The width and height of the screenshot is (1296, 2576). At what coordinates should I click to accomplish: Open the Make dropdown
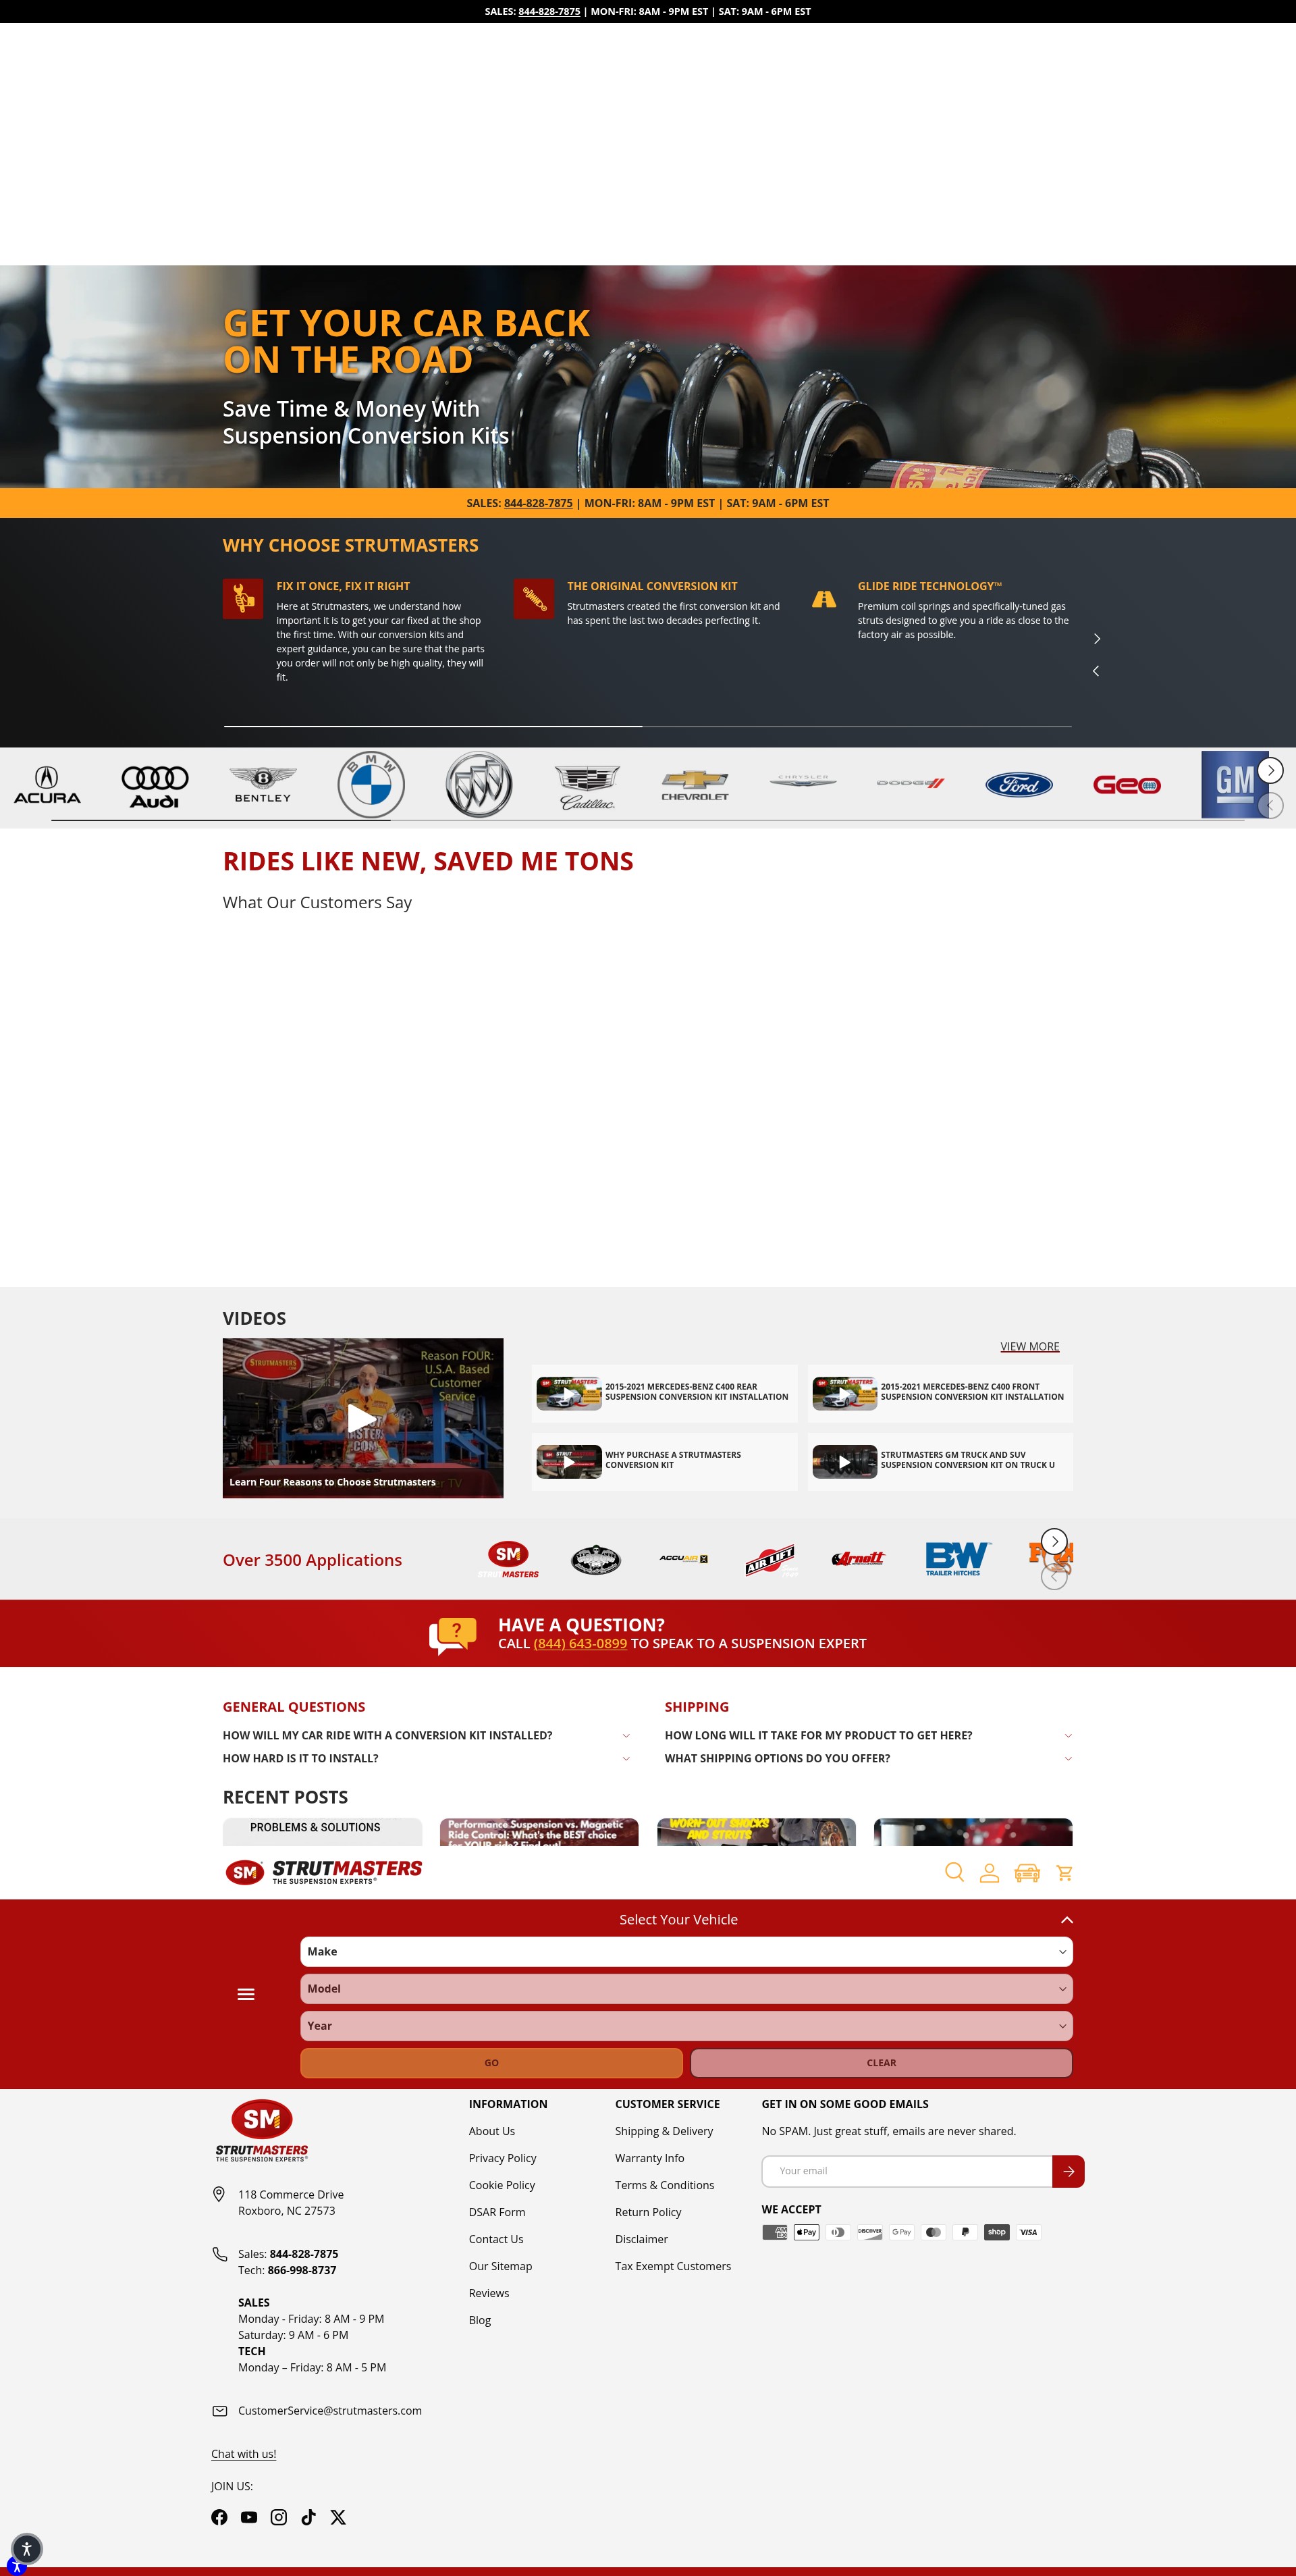686,1951
